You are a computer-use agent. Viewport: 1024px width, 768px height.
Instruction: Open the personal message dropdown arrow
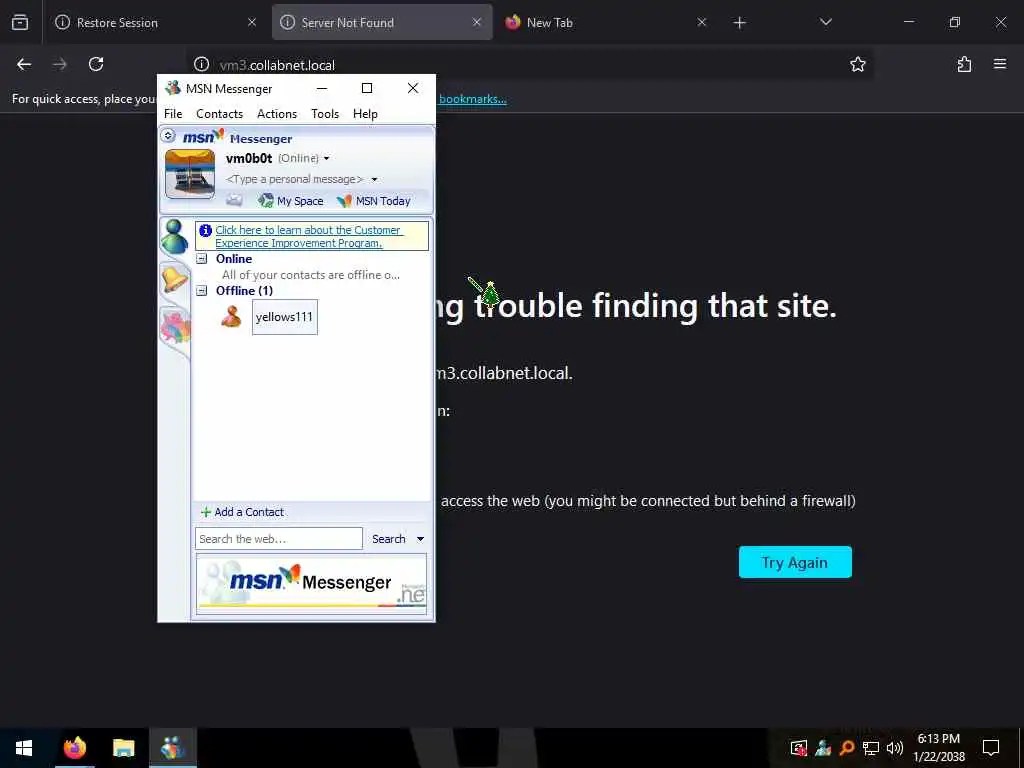(x=374, y=179)
